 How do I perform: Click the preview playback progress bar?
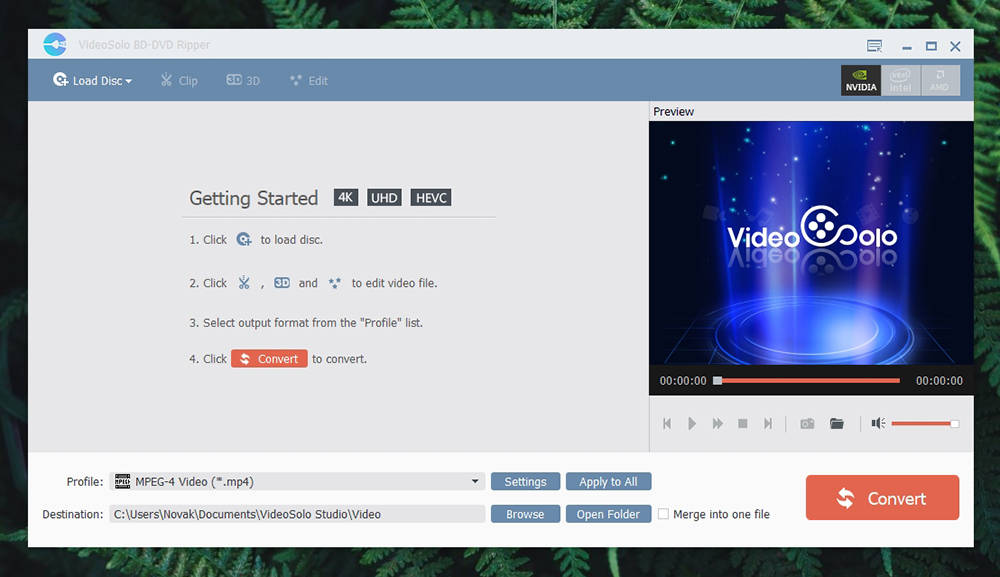[x=807, y=381]
